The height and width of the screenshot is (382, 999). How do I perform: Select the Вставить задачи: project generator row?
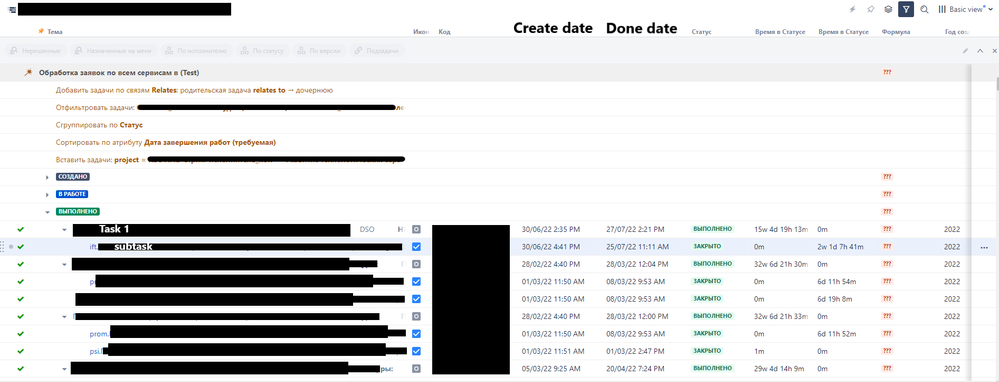tap(230, 160)
